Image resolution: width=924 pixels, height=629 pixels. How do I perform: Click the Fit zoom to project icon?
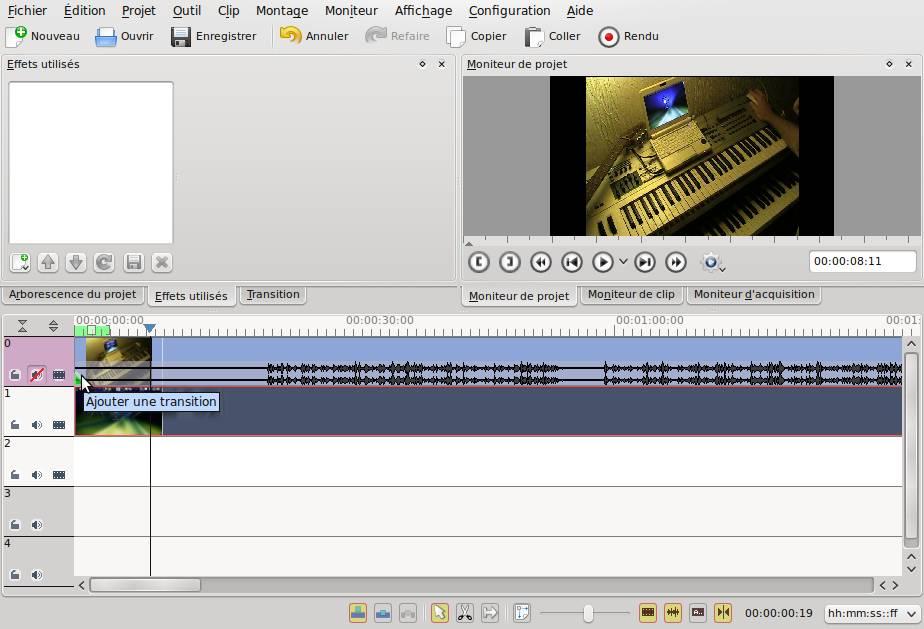(521, 612)
